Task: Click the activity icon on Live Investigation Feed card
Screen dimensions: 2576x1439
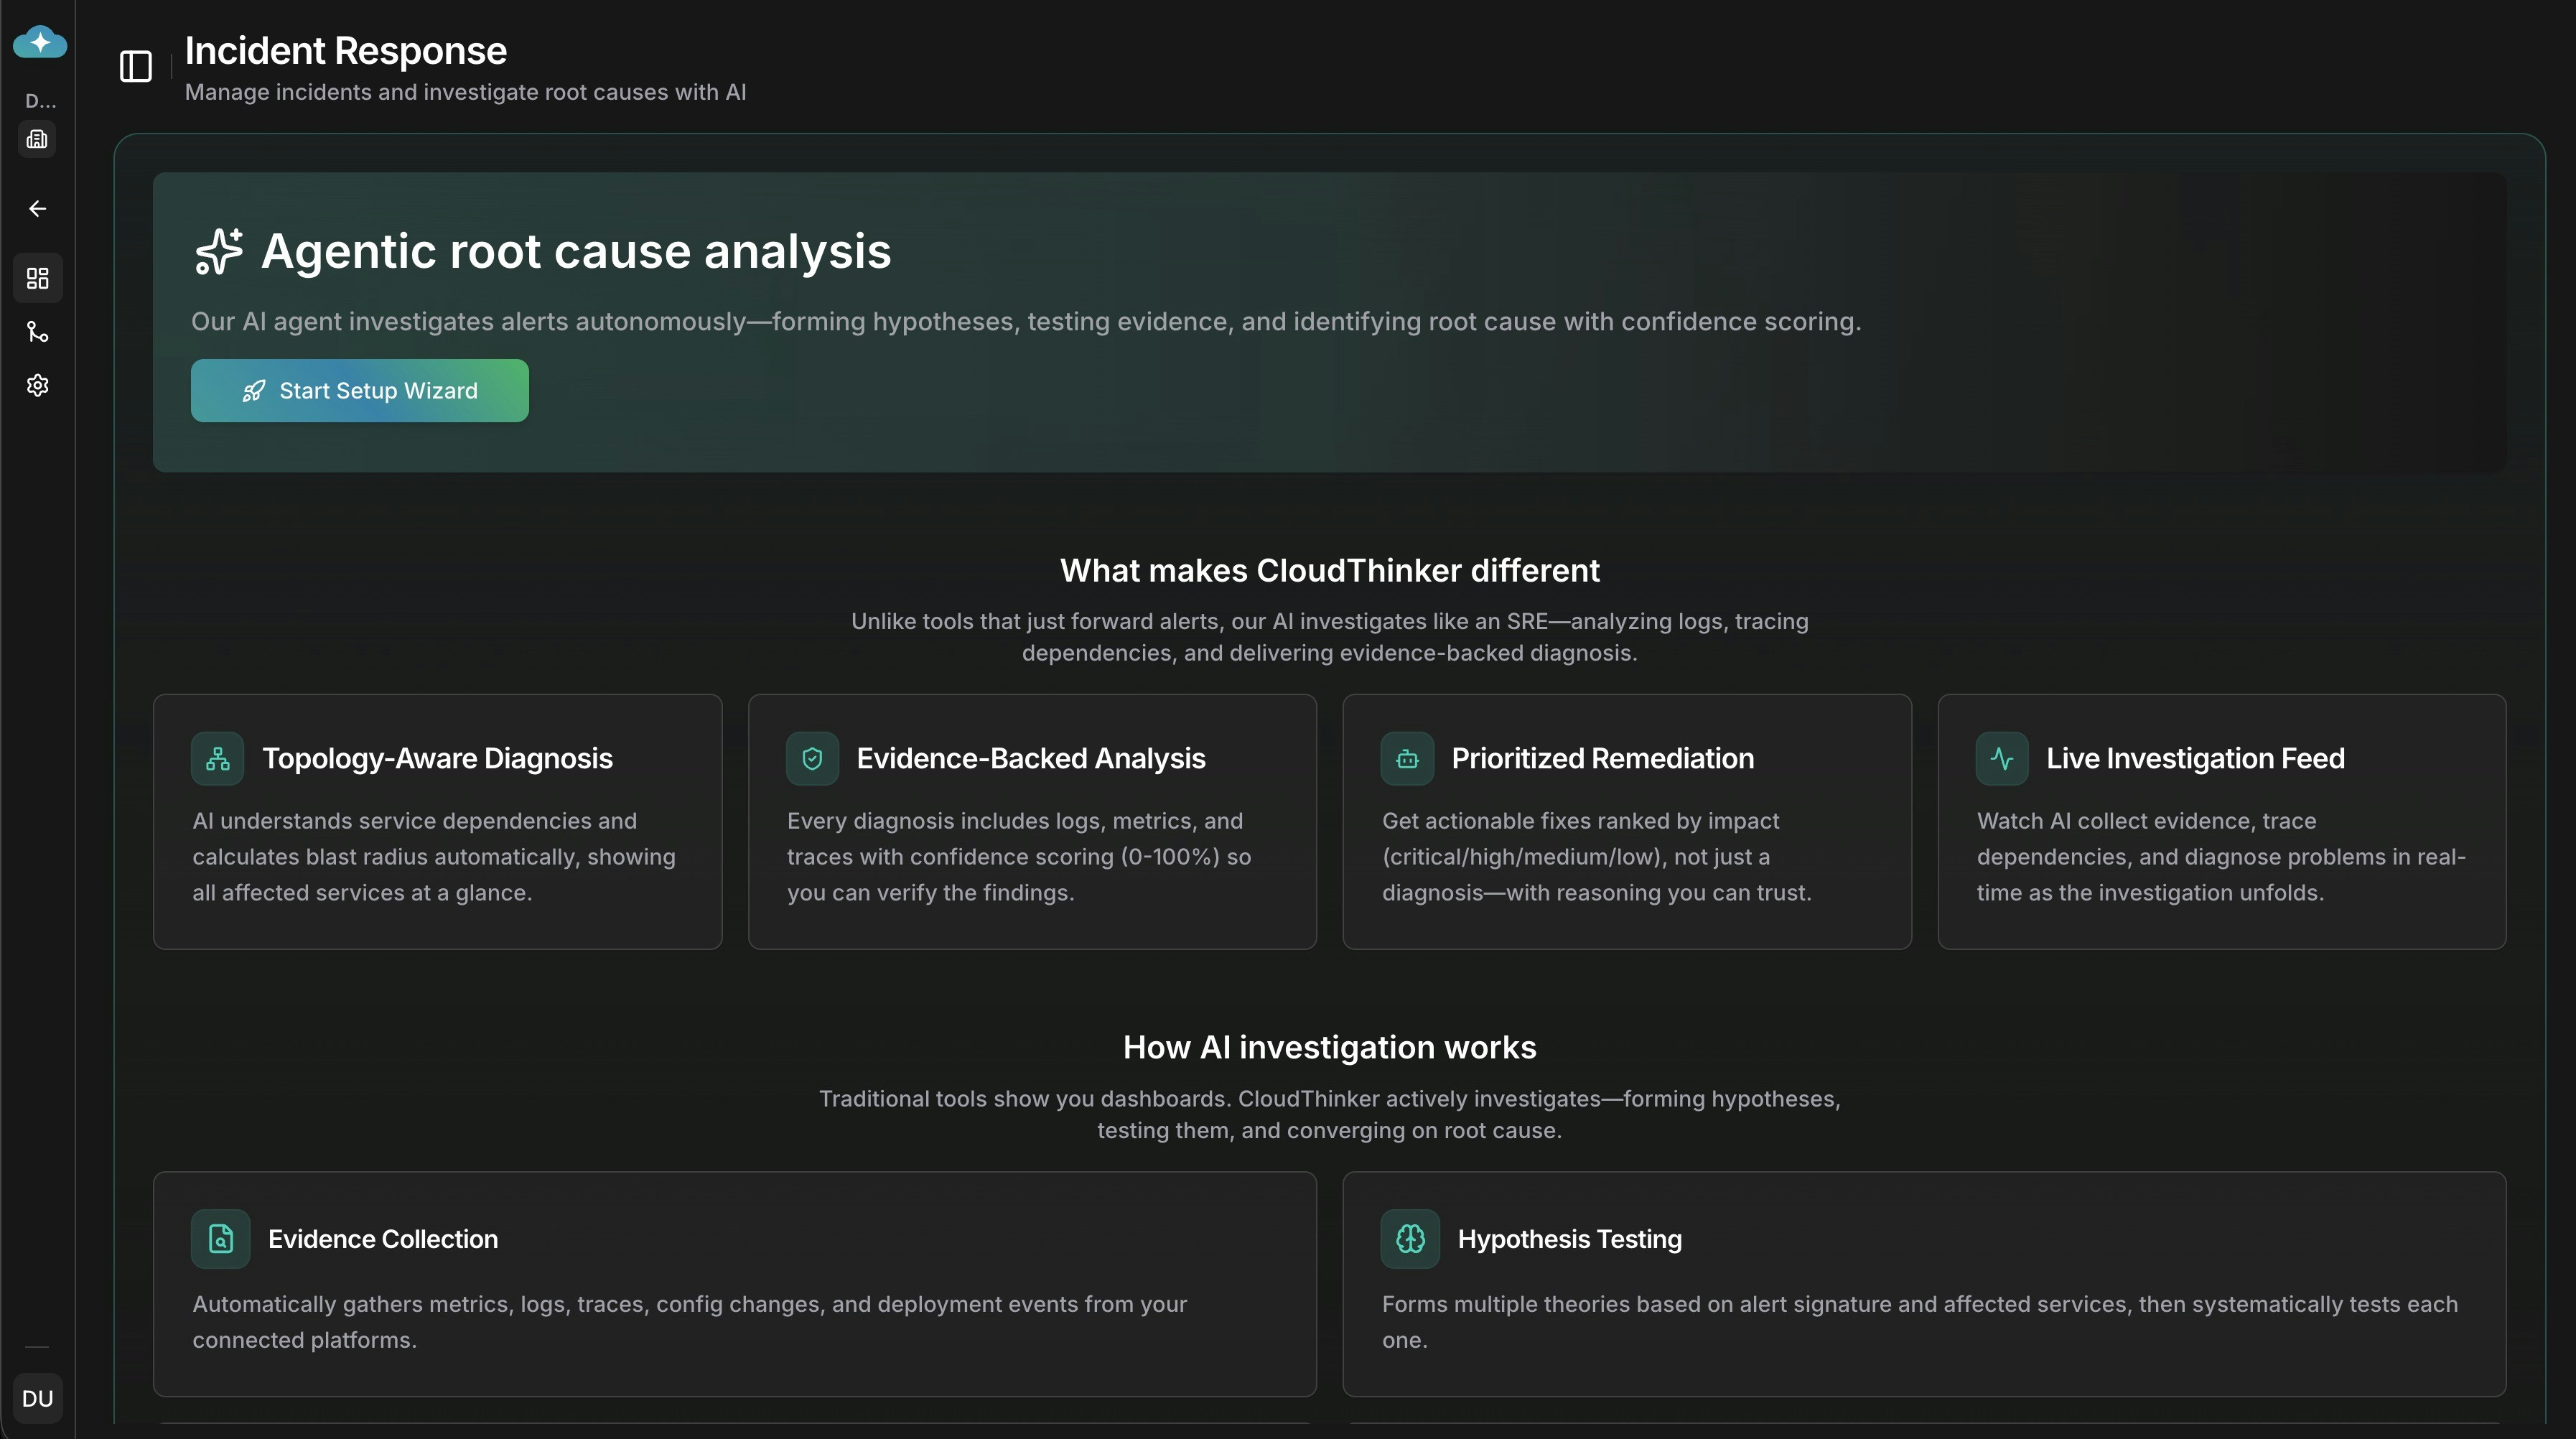Action: (x=2002, y=758)
